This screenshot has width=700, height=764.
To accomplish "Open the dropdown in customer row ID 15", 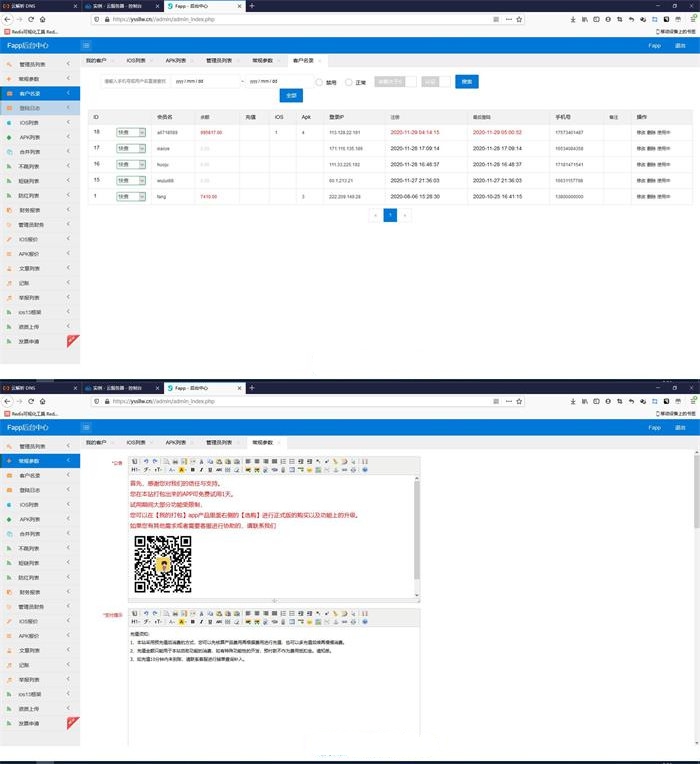I will 131,181.
